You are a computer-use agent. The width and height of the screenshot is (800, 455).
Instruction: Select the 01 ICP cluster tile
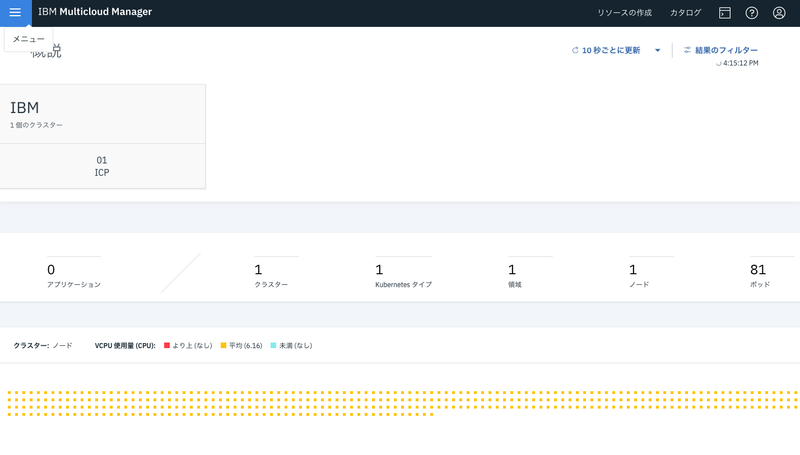[x=103, y=166]
